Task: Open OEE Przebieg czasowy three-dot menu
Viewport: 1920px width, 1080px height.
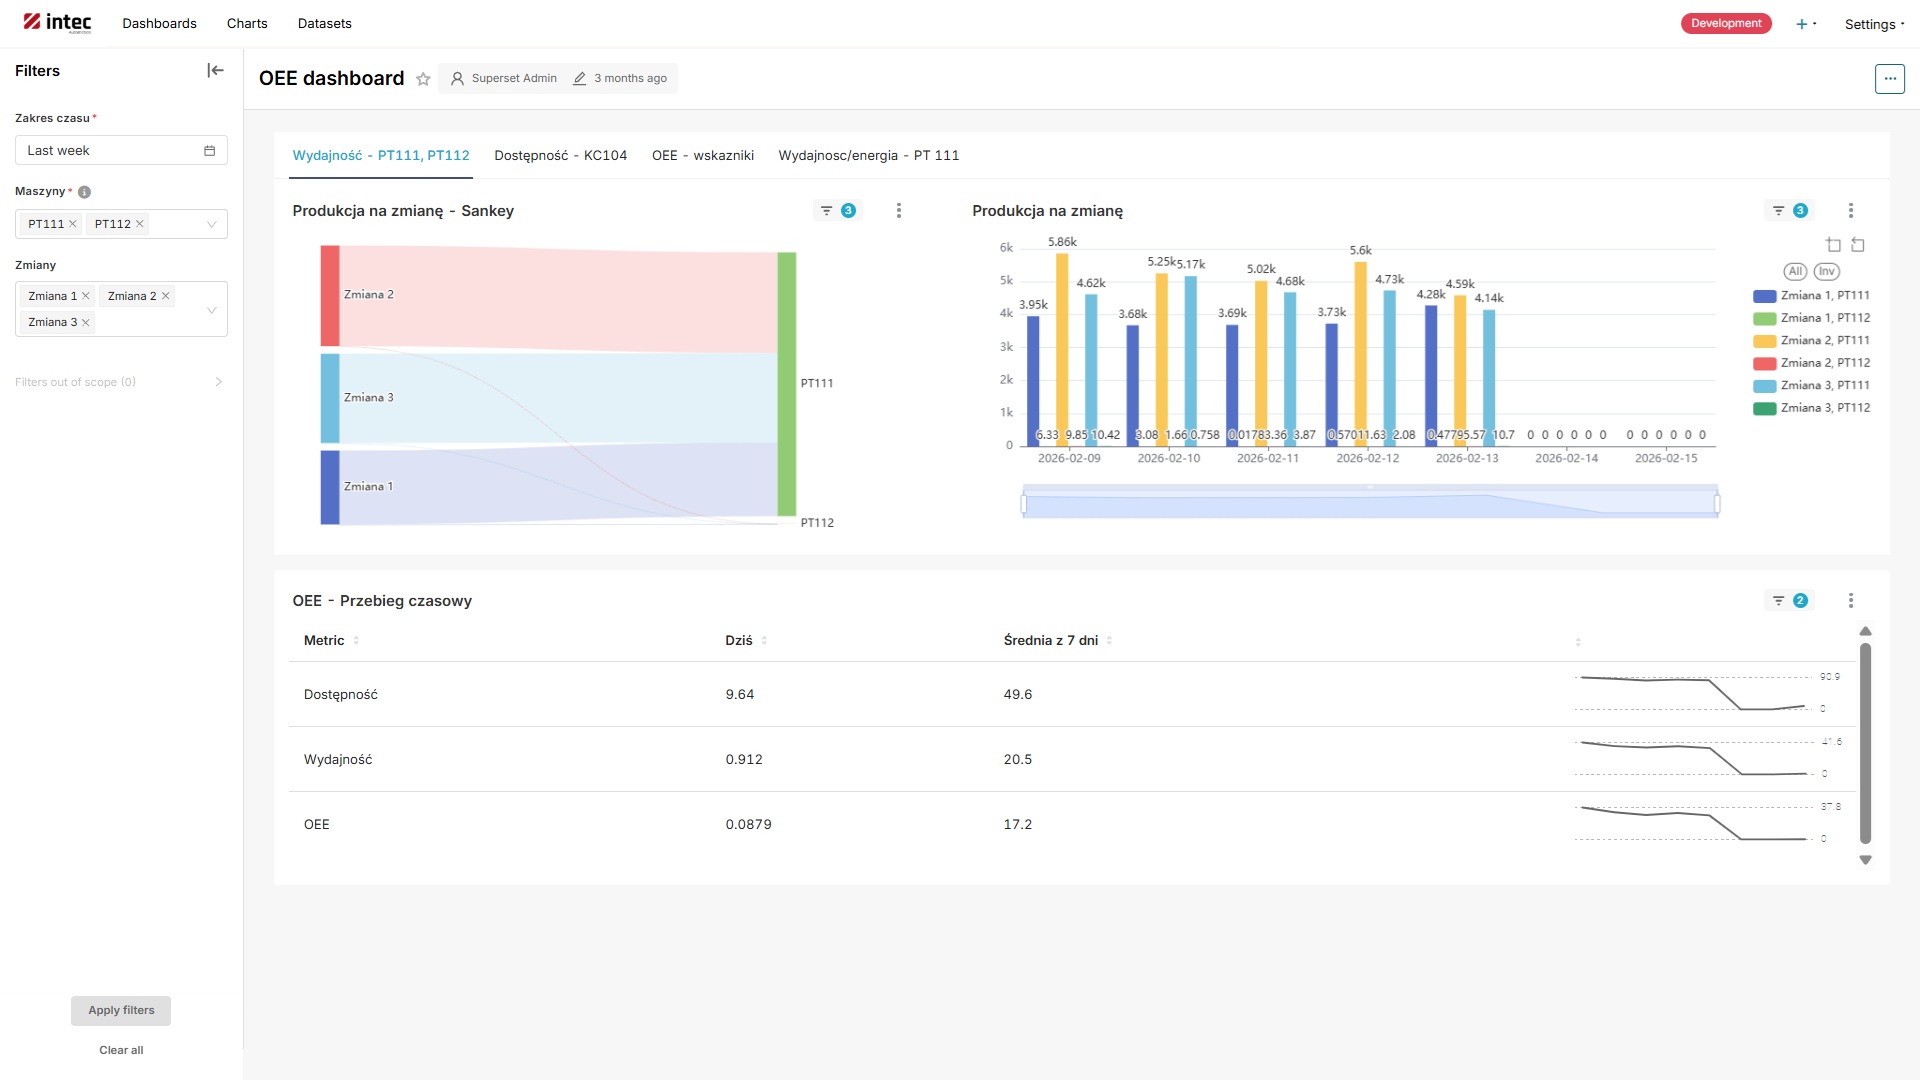Action: 1851,601
